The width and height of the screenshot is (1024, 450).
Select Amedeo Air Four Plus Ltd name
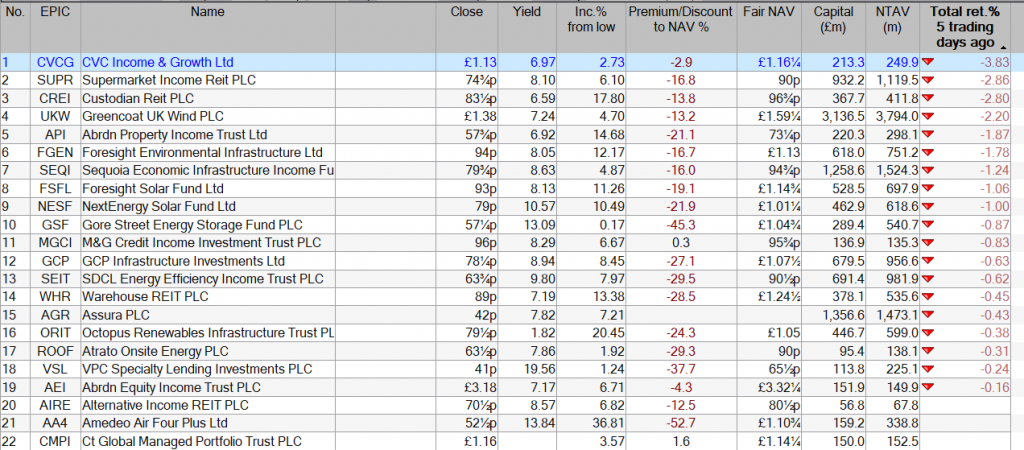pyautogui.click(x=155, y=423)
